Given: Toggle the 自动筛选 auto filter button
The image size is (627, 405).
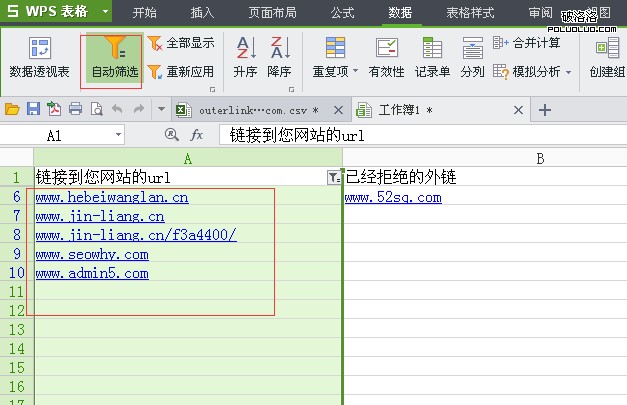Looking at the screenshot, I should [111, 52].
